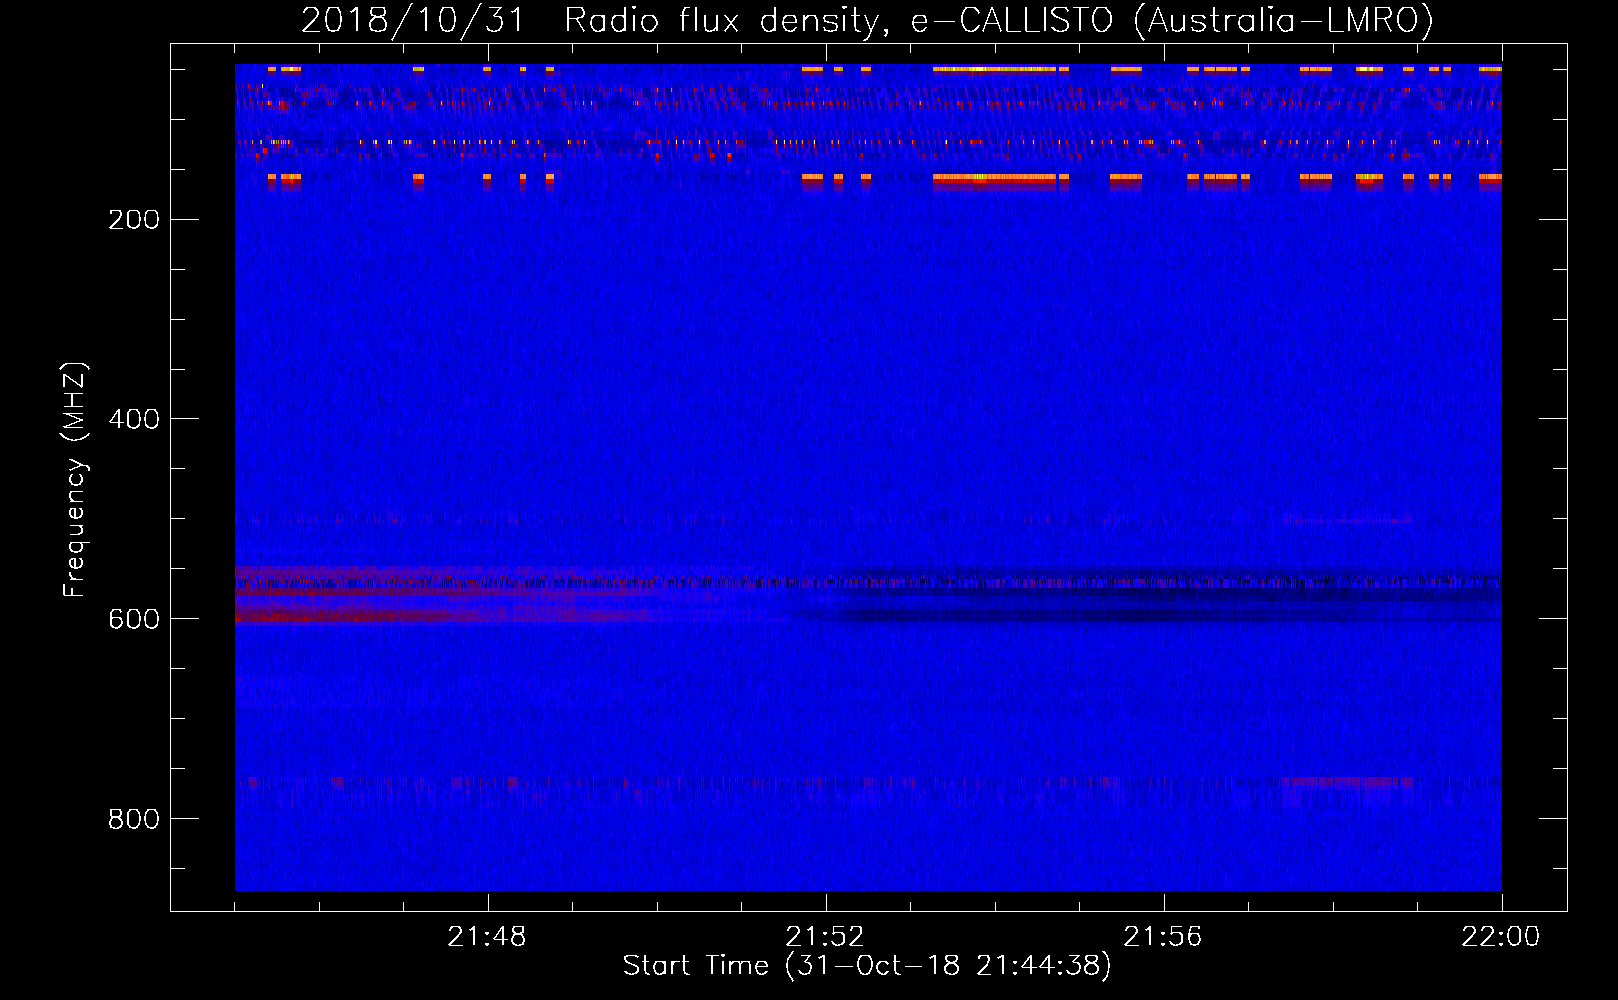
Task: Select the 800 frequency tick label
Action: [134, 819]
